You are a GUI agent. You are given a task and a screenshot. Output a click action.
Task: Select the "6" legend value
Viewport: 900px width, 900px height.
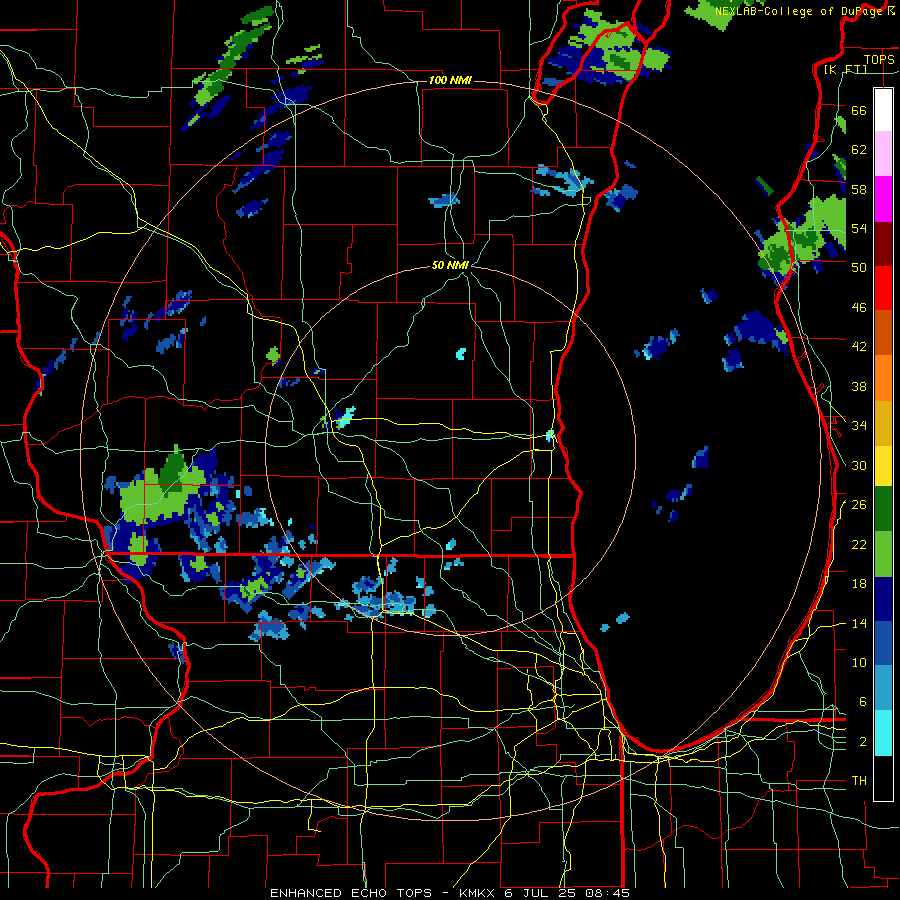(x=863, y=702)
